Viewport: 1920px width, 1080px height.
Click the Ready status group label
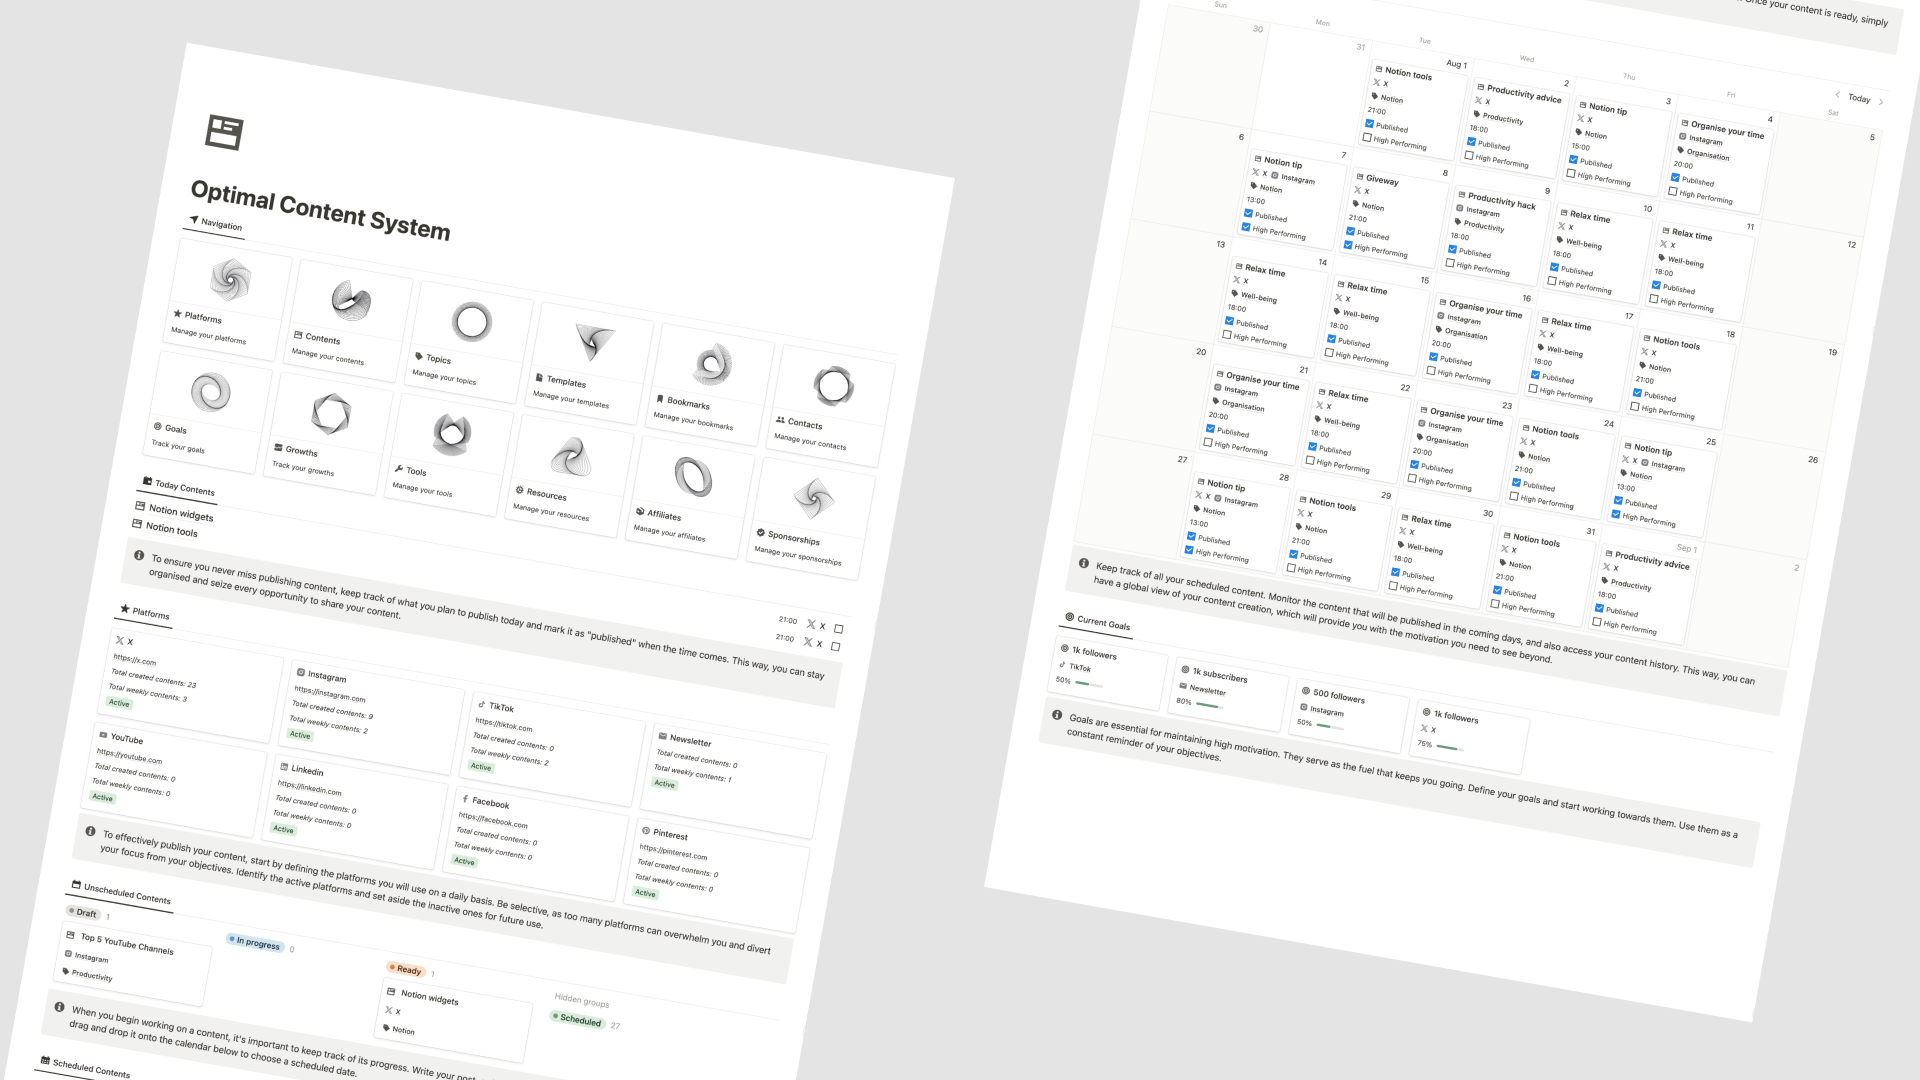click(x=405, y=969)
